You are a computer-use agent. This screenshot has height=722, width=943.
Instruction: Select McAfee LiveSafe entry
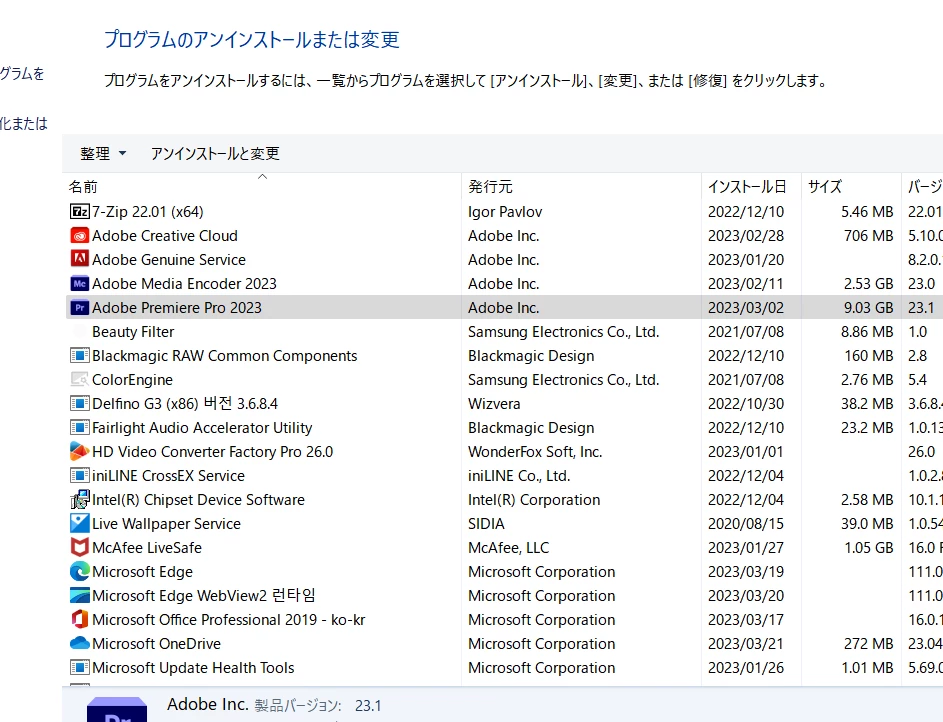[147, 548]
